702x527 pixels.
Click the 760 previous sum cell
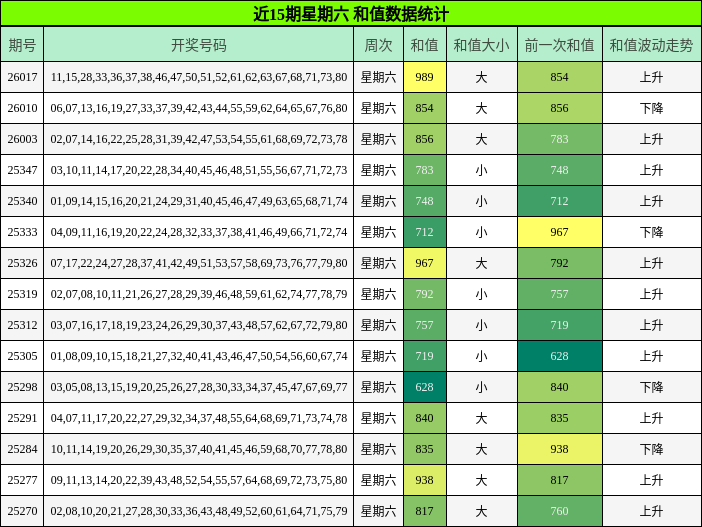560,511
